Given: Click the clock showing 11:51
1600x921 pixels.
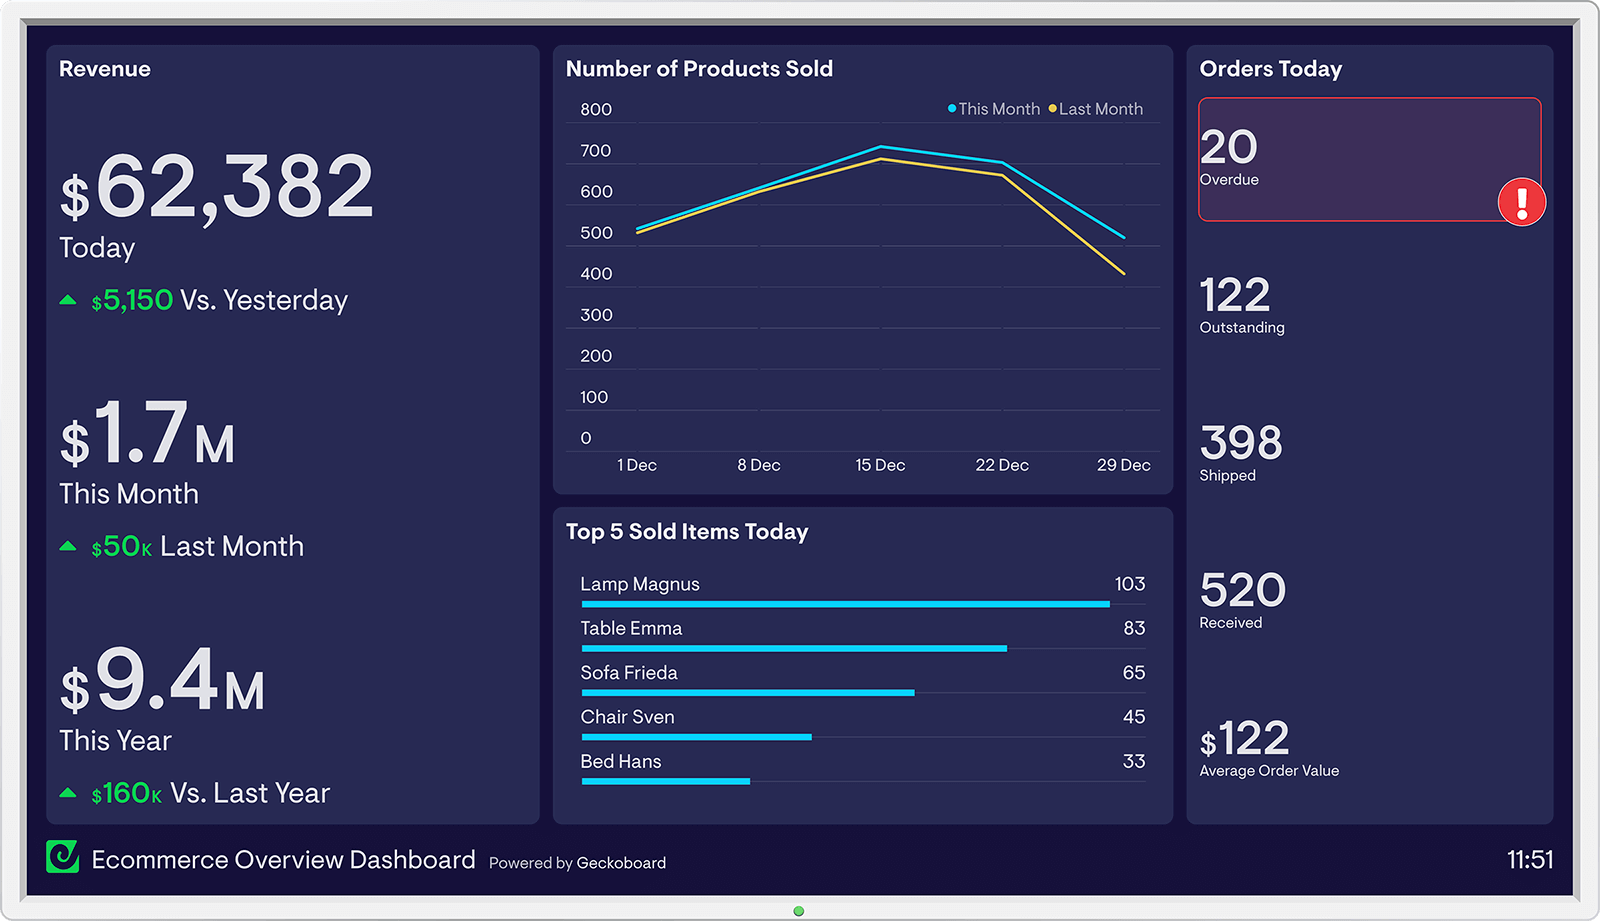Looking at the screenshot, I should (x=1528, y=858).
